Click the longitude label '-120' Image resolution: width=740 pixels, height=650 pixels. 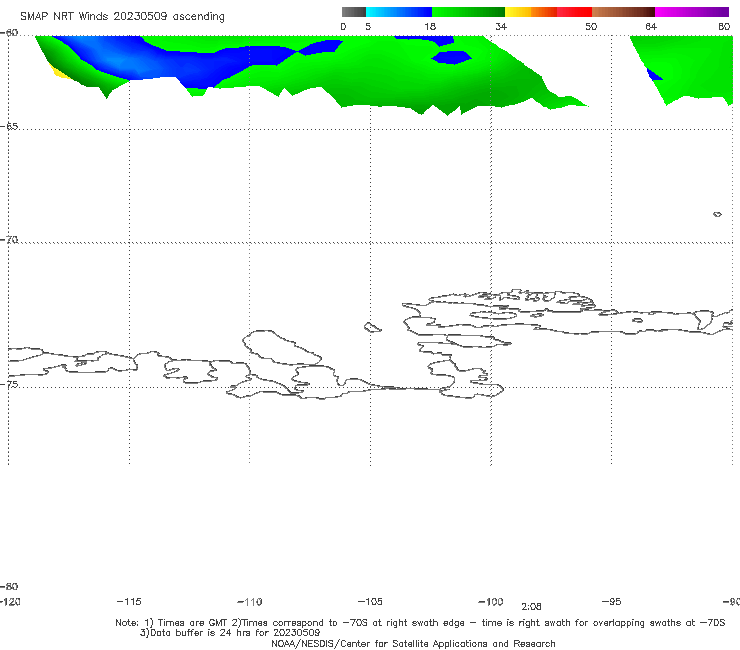pos(10,602)
